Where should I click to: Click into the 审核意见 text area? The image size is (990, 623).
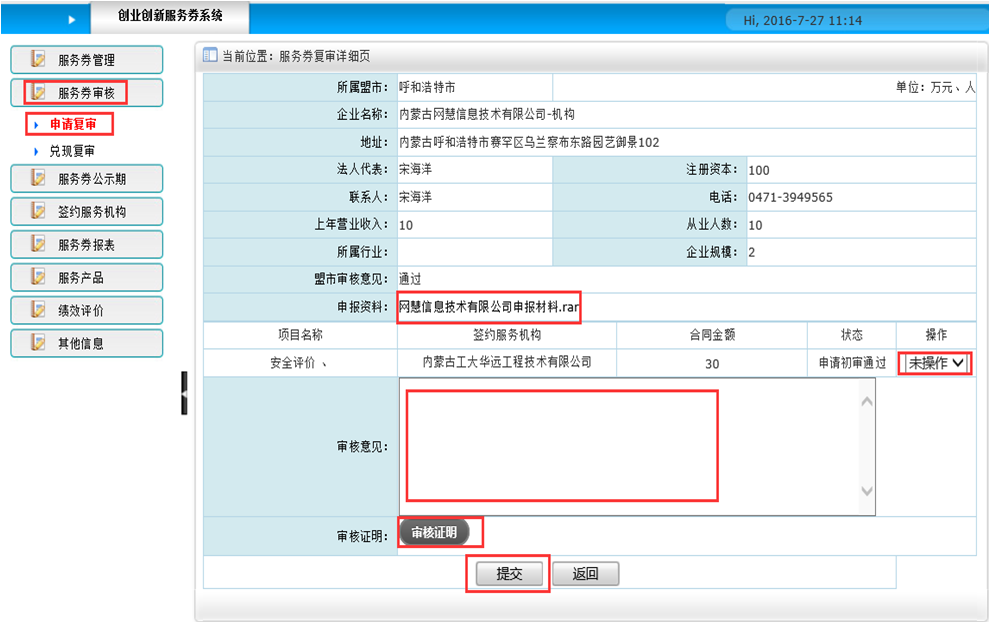click(x=637, y=447)
